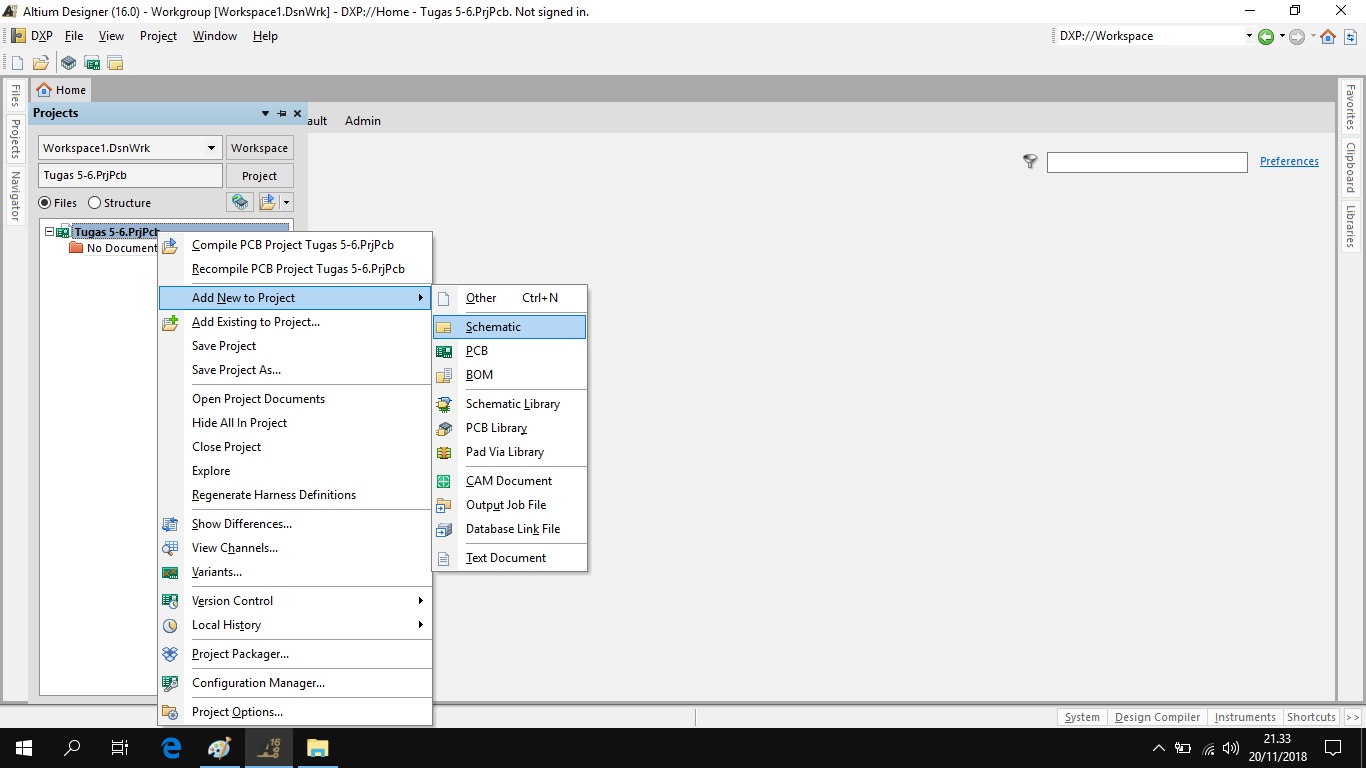
Task: Collapse the Tugas 5-6.PrjPcb tree node
Action: (x=49, y=232)
